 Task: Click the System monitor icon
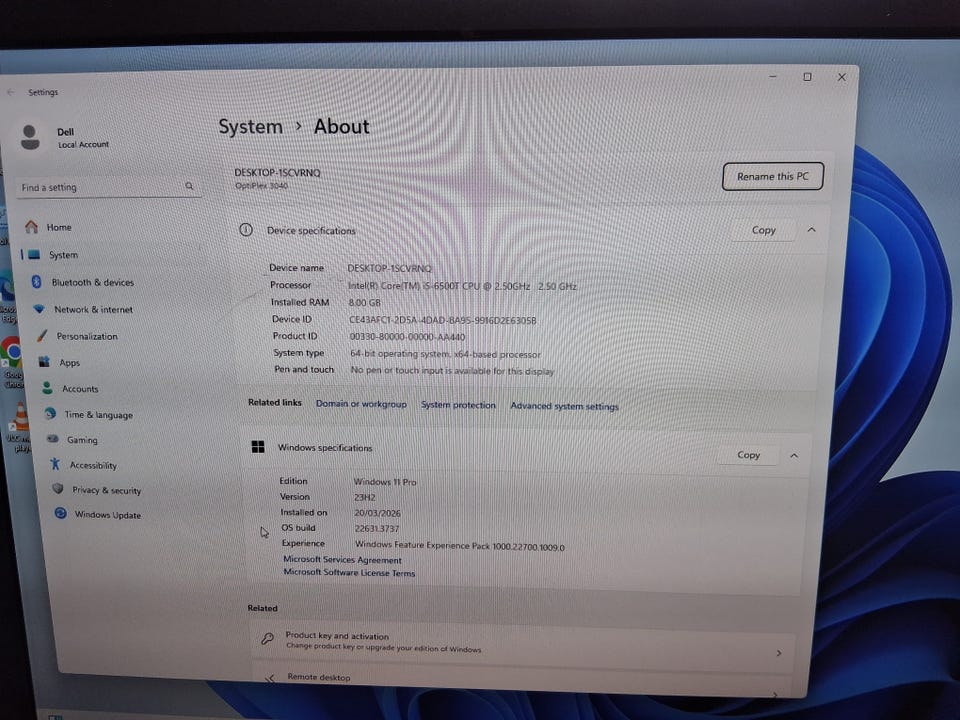point(34,255)
